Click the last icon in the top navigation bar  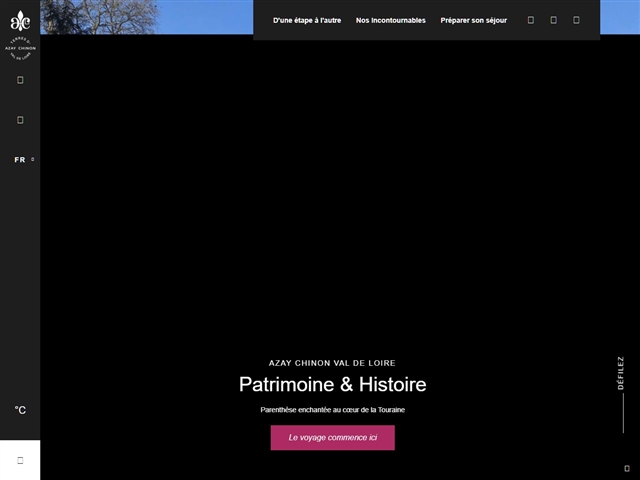click(577, 20)
